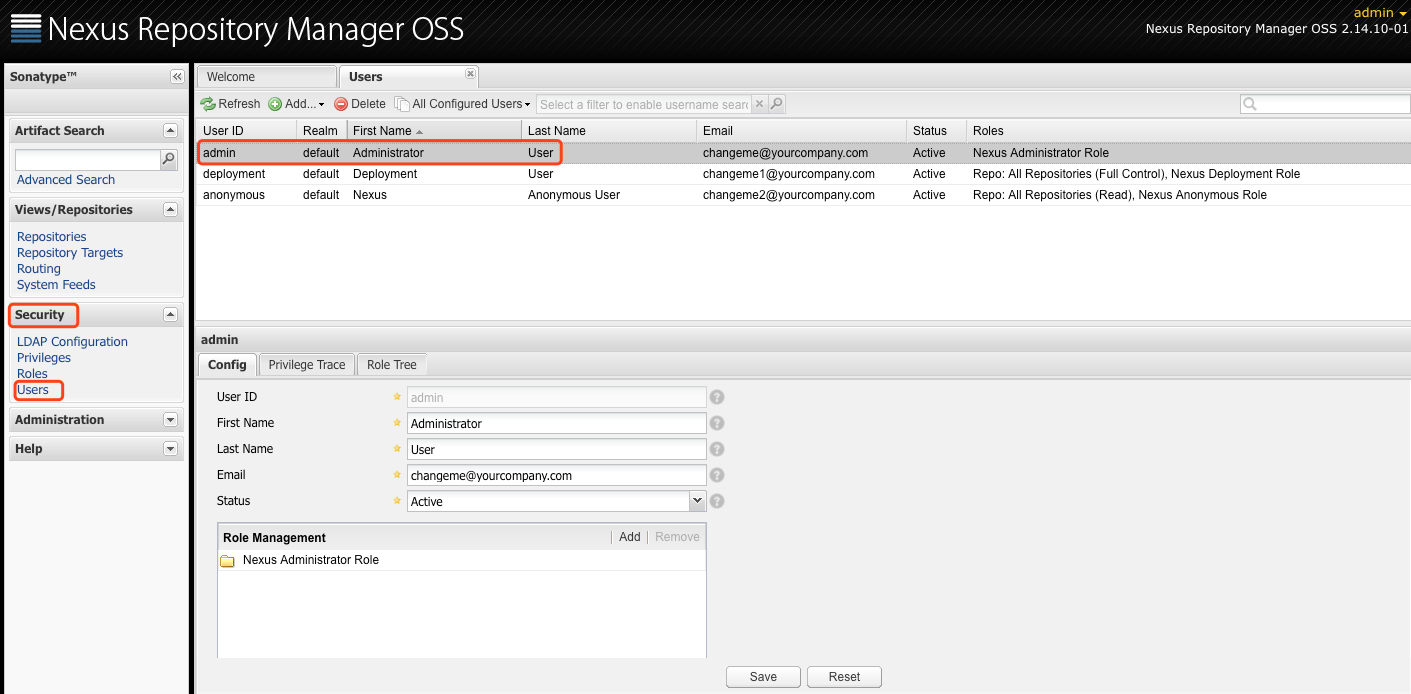Sort by the Last Name column header
Screen dimensions: 1411x694
point(609,131)
